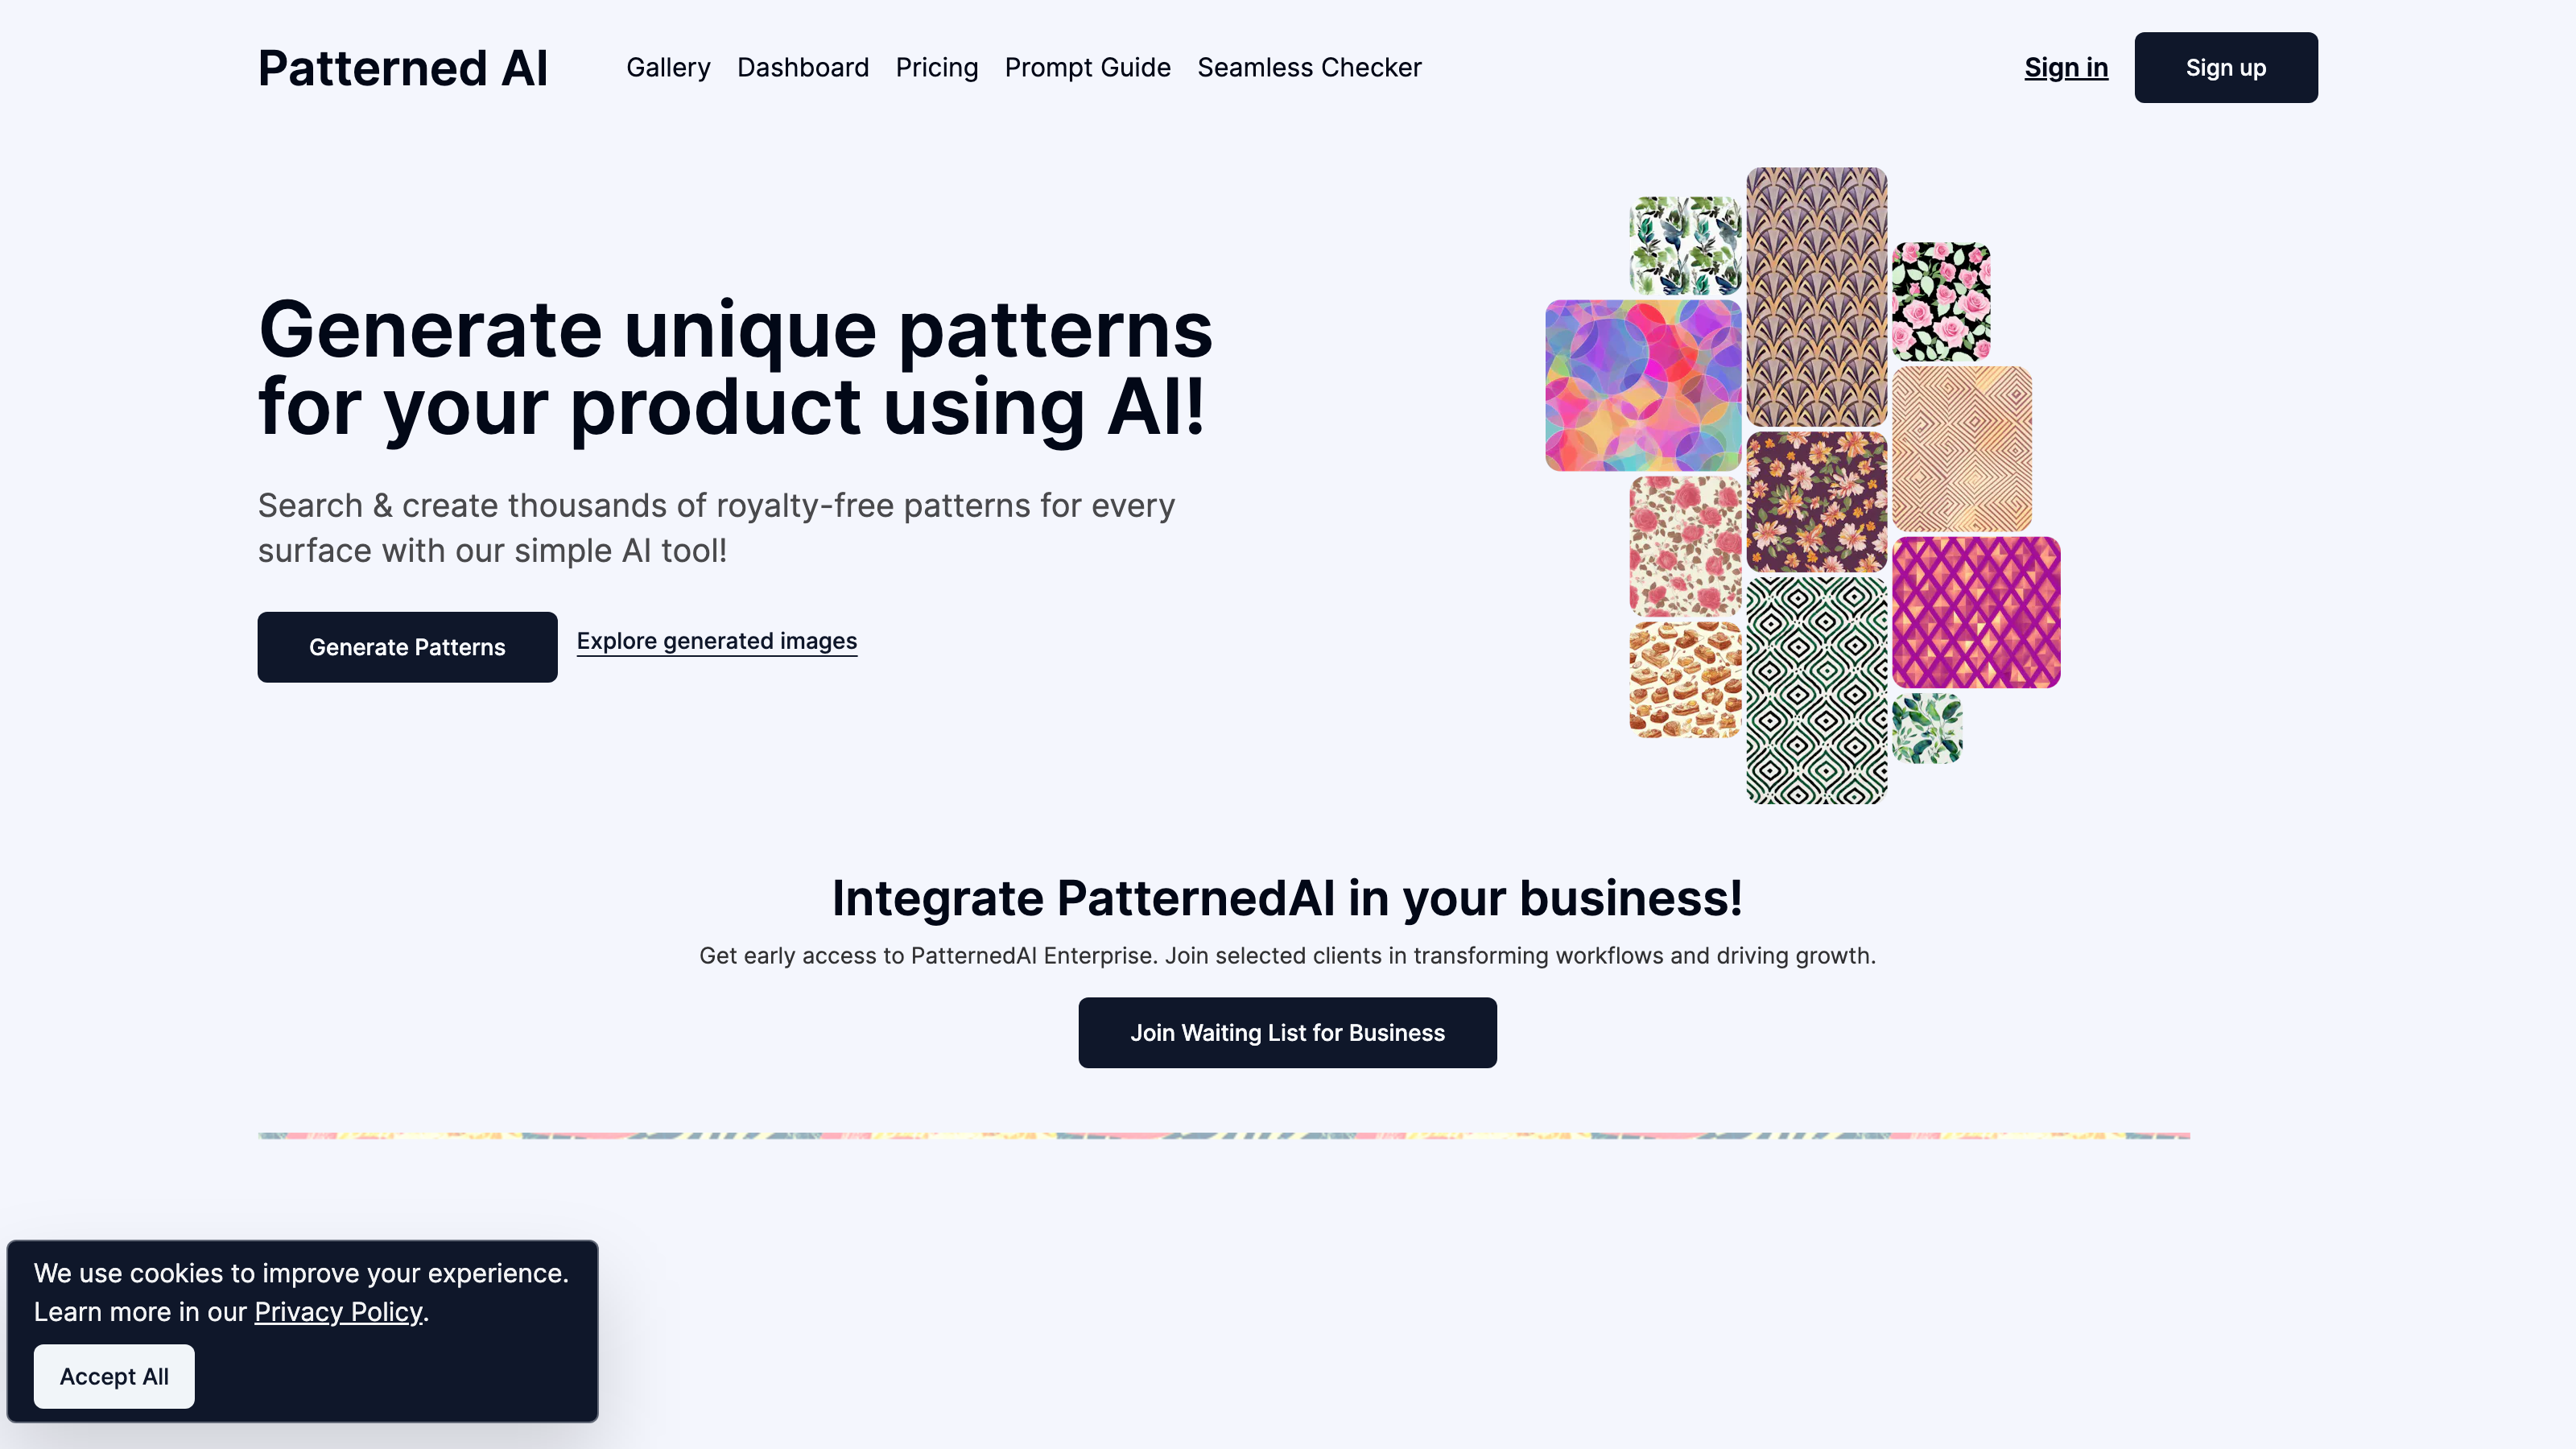Accept all cookies toggle
2576x1449 pixels.
(x=114, y=1377)
